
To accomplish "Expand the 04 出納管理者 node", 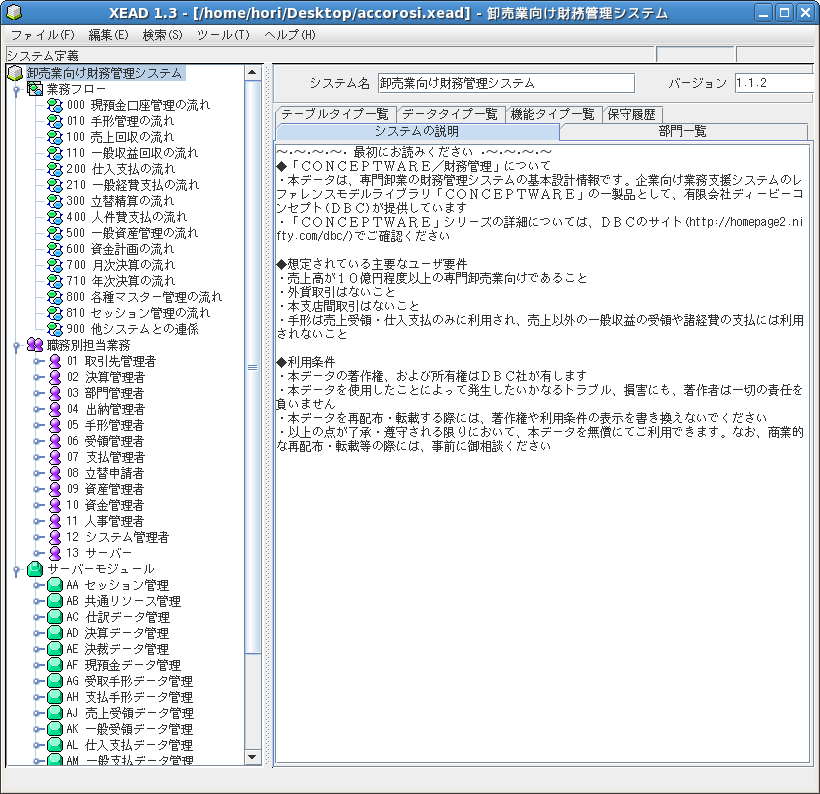I will pyautogui.click(x=38, y=409).
